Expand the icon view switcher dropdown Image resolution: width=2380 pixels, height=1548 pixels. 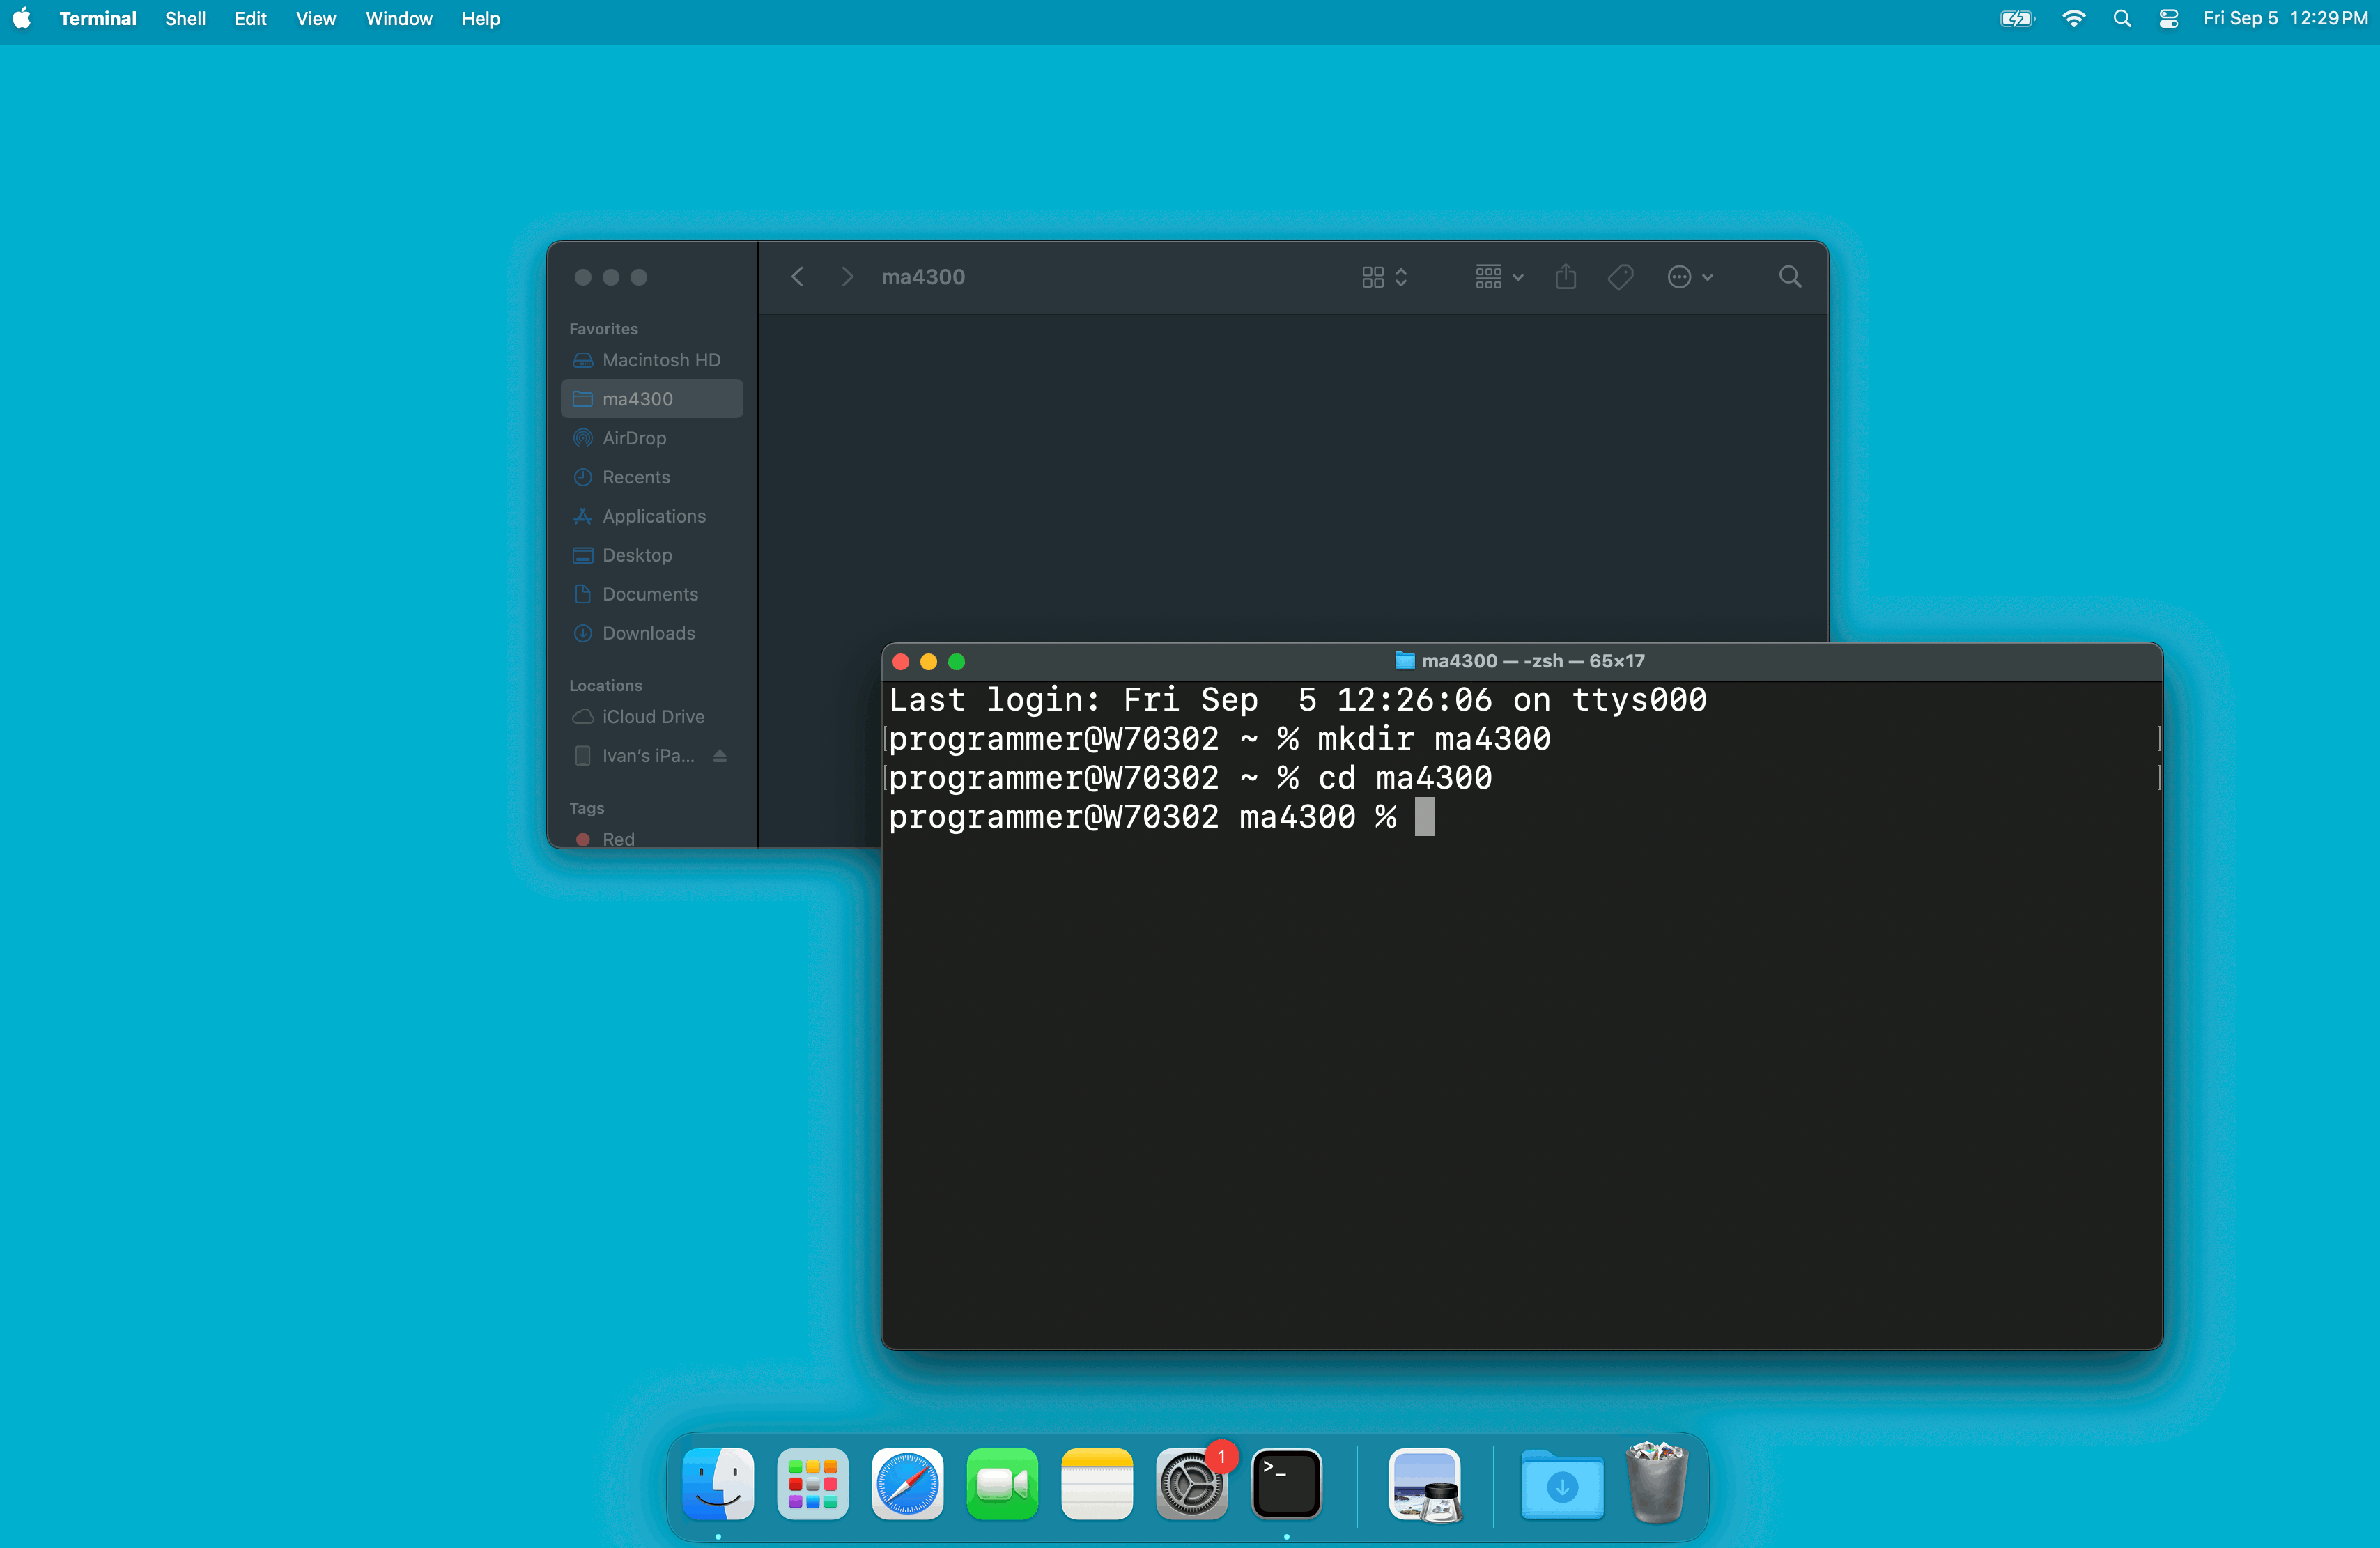[1384, 277]
